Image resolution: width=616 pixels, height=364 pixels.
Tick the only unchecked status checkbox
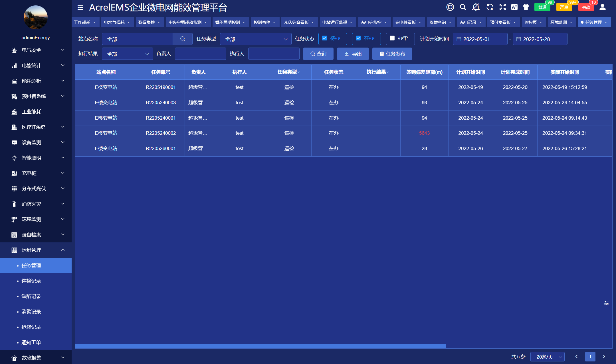[x=392, y=38]
